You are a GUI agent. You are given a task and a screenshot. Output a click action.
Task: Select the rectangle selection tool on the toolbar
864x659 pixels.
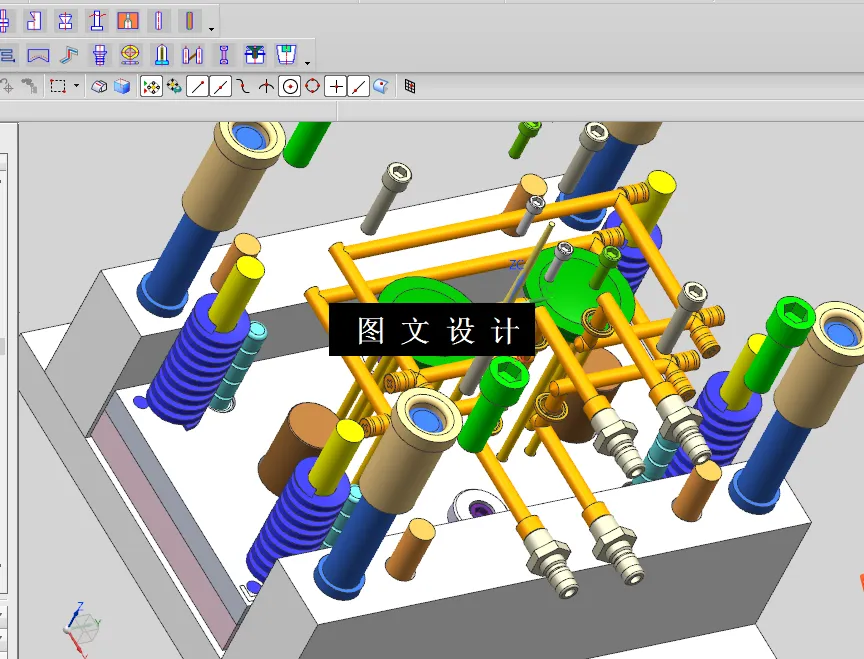point(59,86)
